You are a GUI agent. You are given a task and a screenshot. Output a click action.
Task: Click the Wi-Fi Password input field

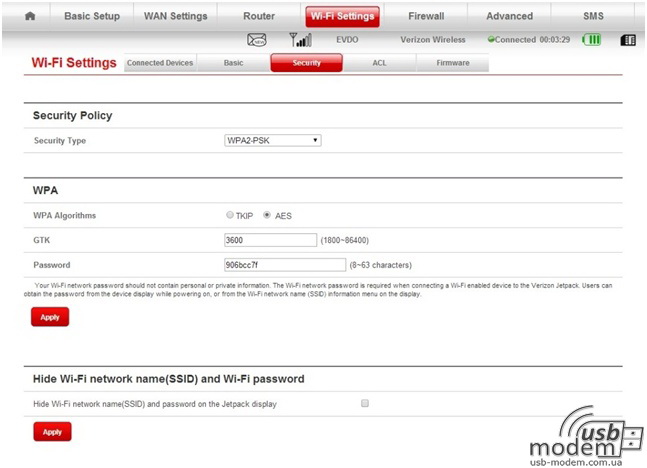click(x=285, y=265)
